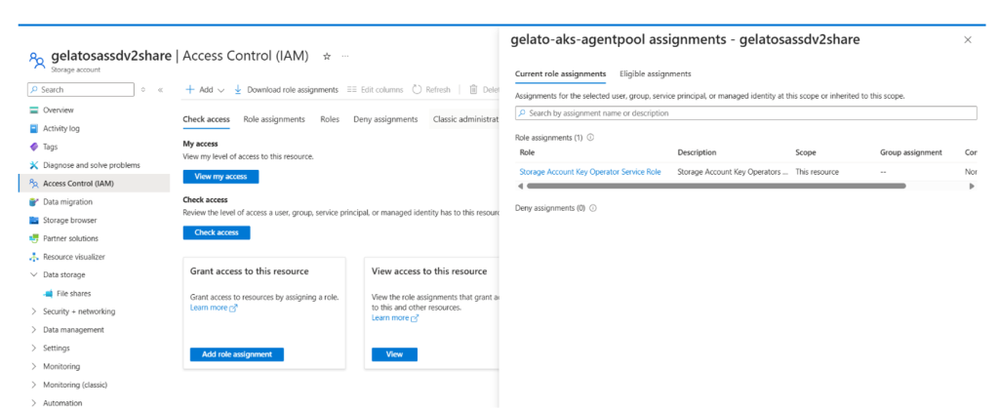Screen dimensions: 999x420
Task: Click the info icon next to Role assignments (1)
Action: pyautogui.click(x=591, y=137)
